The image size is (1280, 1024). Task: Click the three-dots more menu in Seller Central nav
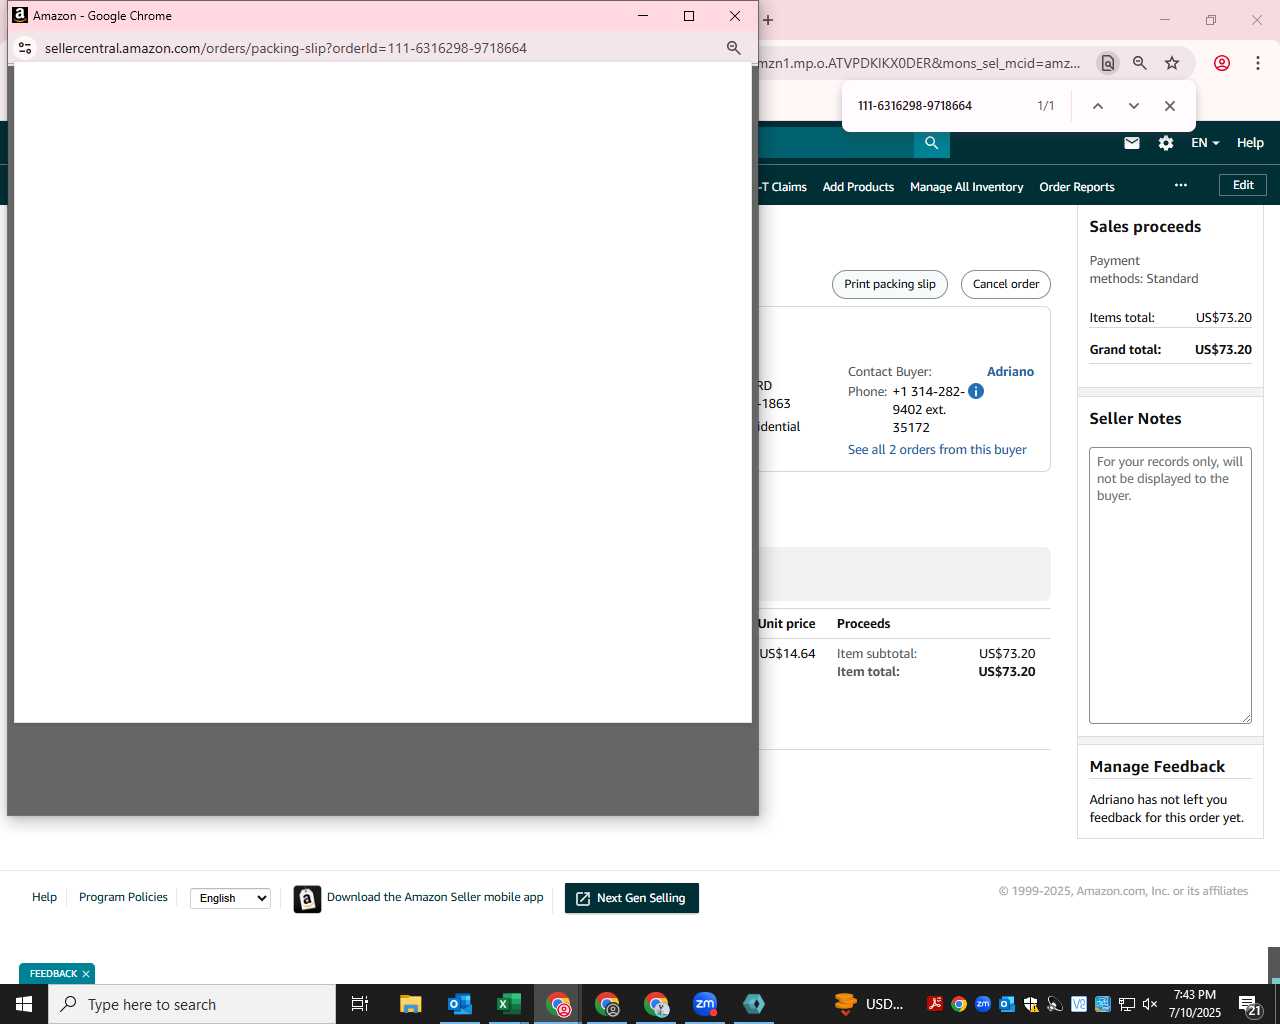pyautogui.click(x=1181, y=185)
